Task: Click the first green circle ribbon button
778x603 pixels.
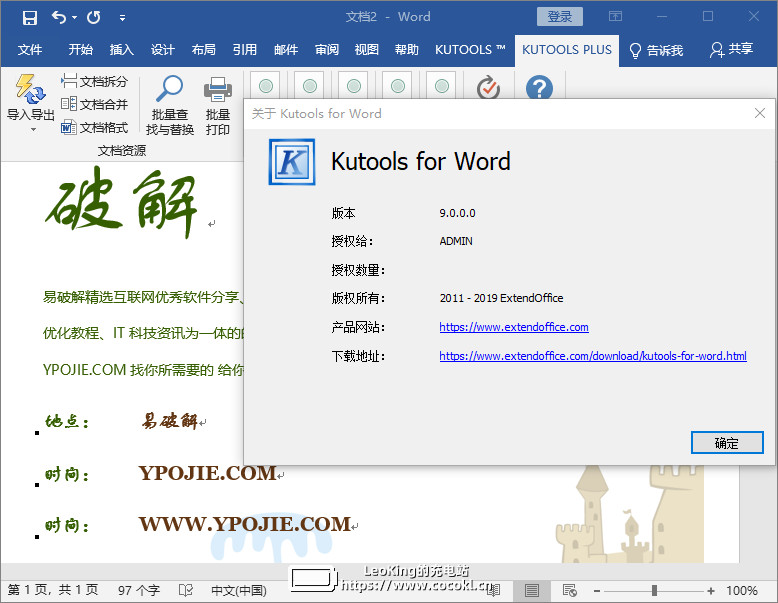Action: [266, 86]
